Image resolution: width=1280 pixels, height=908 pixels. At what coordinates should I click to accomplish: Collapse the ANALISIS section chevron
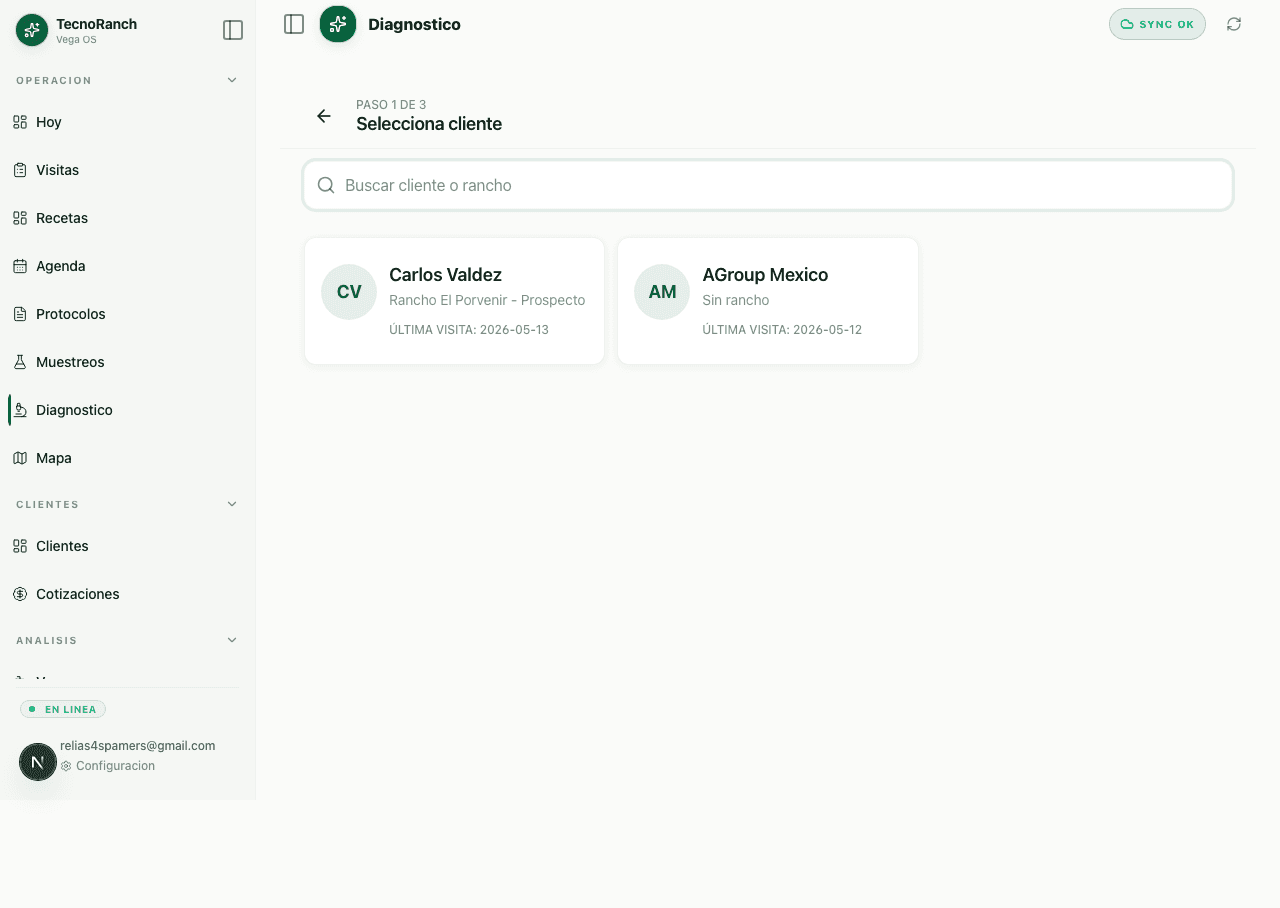[x=232, y=640]
